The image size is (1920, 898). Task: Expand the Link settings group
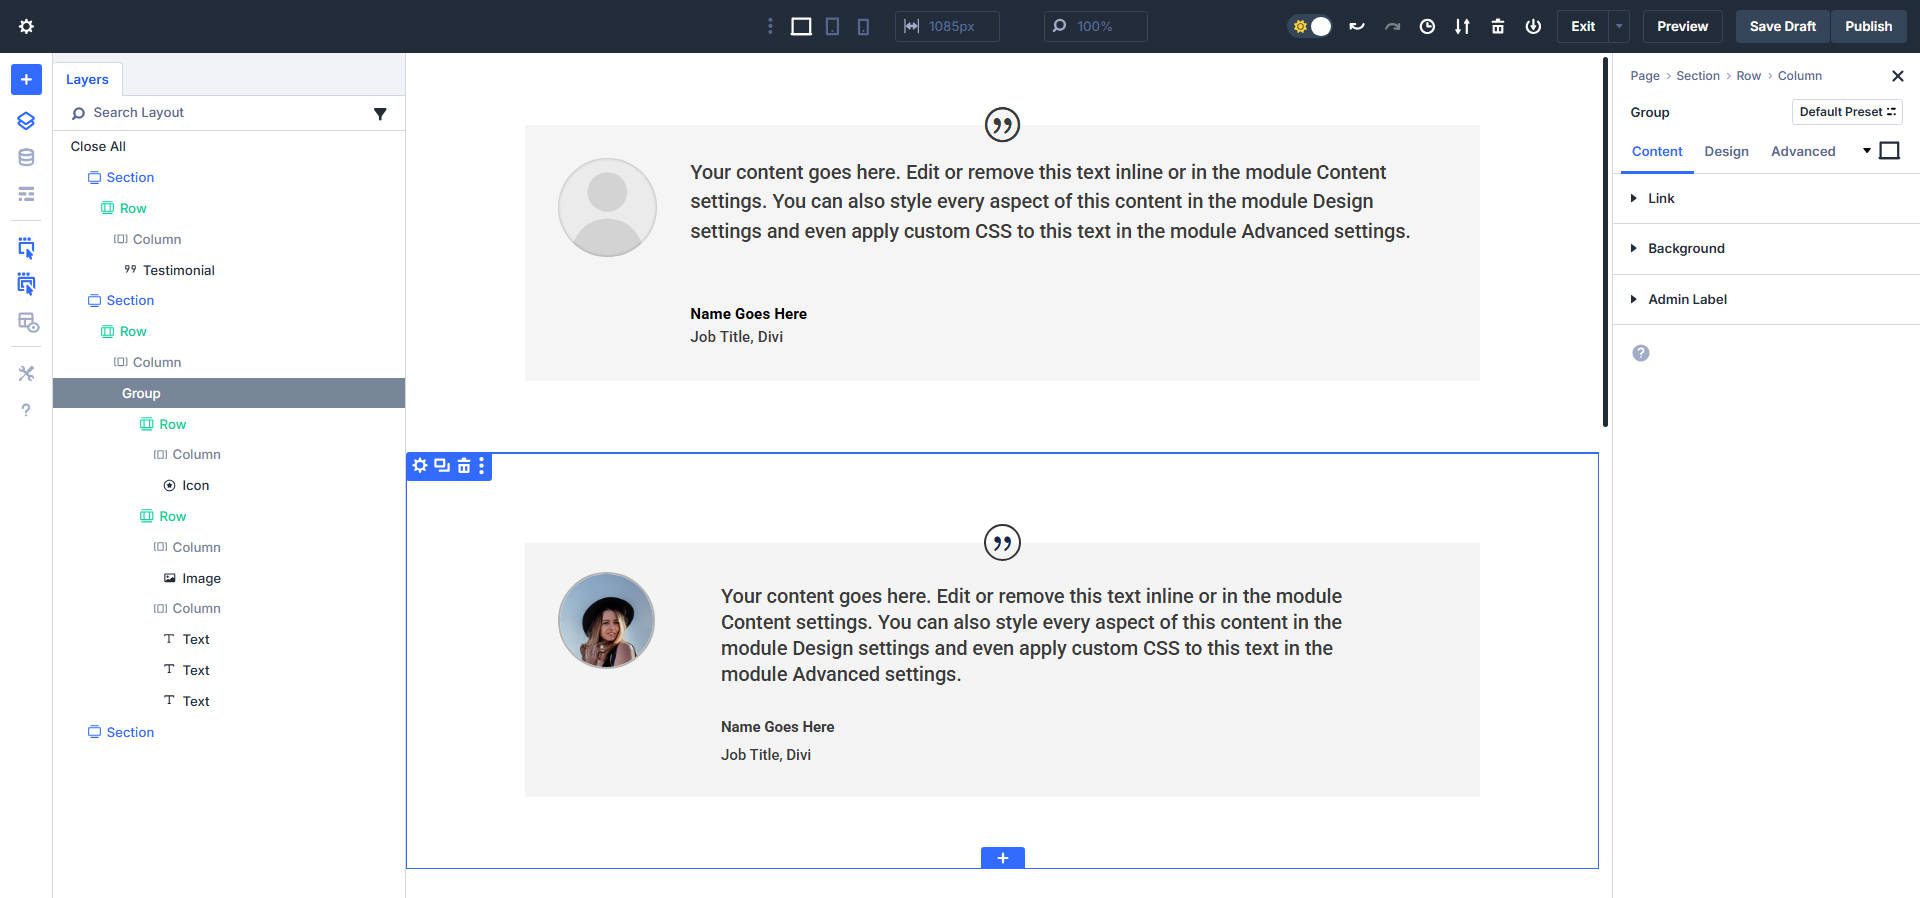point(1661,199)
